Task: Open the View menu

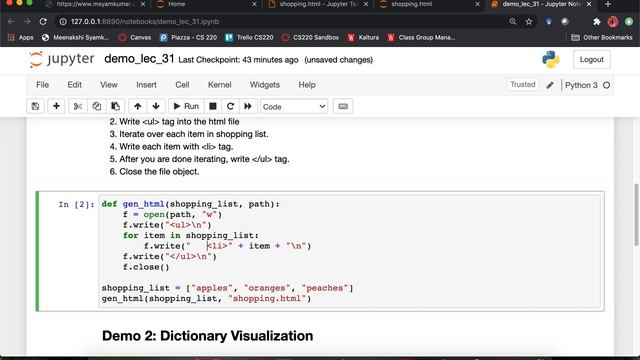Action: click(x=109, y=85)
